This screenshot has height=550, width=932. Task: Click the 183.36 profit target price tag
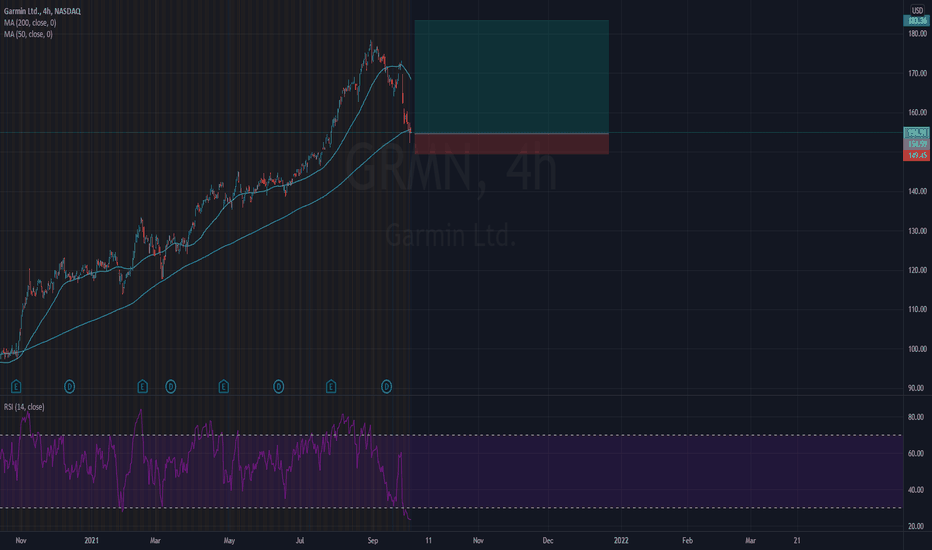[917, 21]
